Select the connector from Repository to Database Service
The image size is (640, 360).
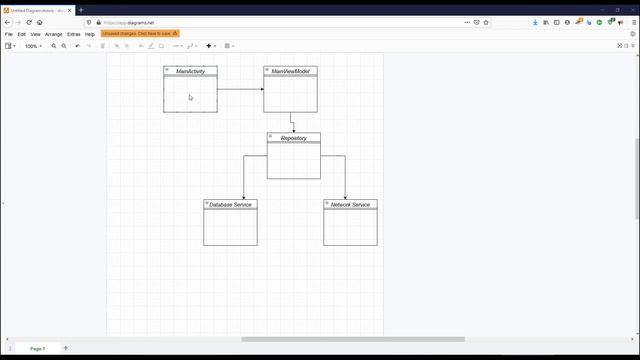tap(244, 176)
